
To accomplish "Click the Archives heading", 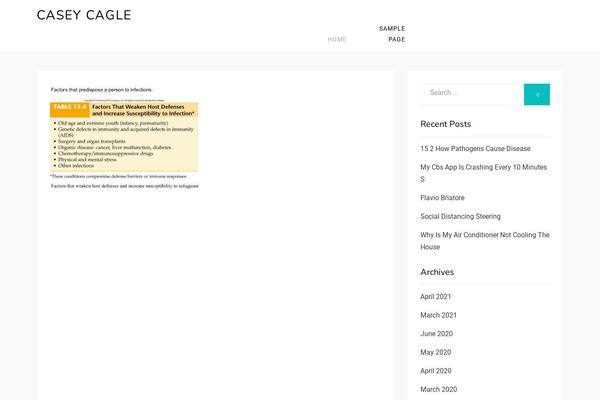I will [437, 272].
